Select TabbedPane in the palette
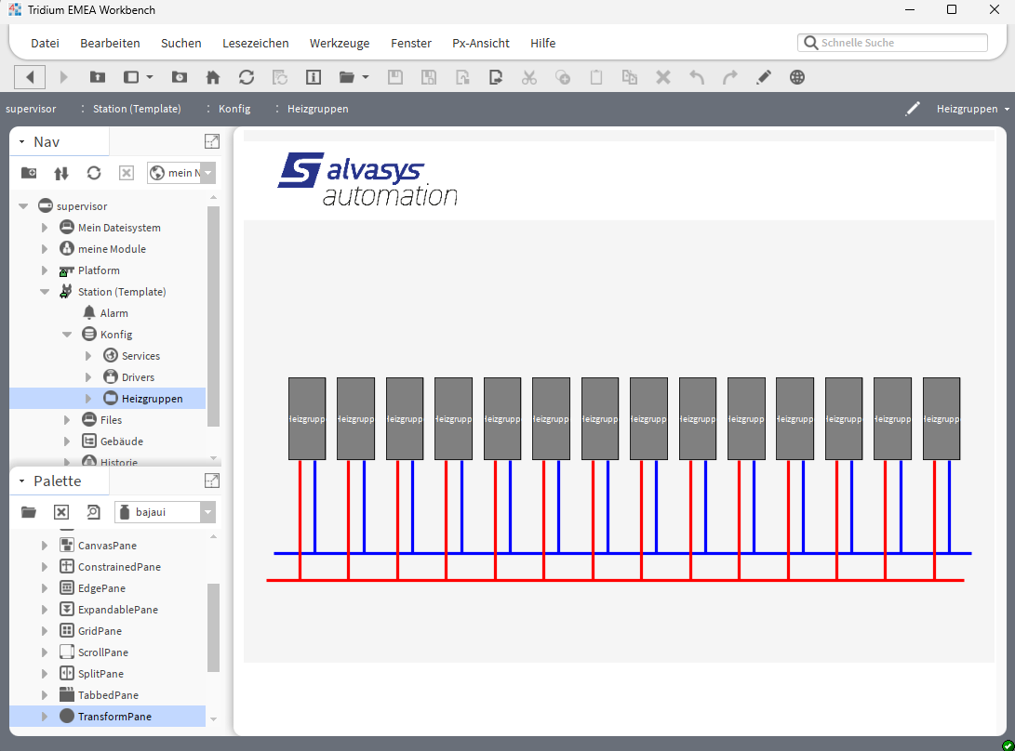The image size is (1015, 751). click(108, 695)
